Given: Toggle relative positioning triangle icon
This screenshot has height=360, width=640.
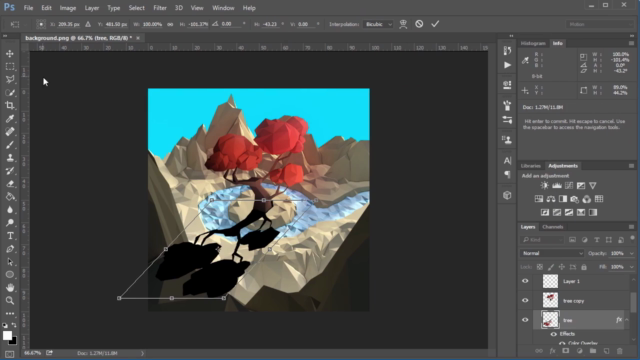Looking at the screenshot, I should pyautogui.click(x=88, y=24).
